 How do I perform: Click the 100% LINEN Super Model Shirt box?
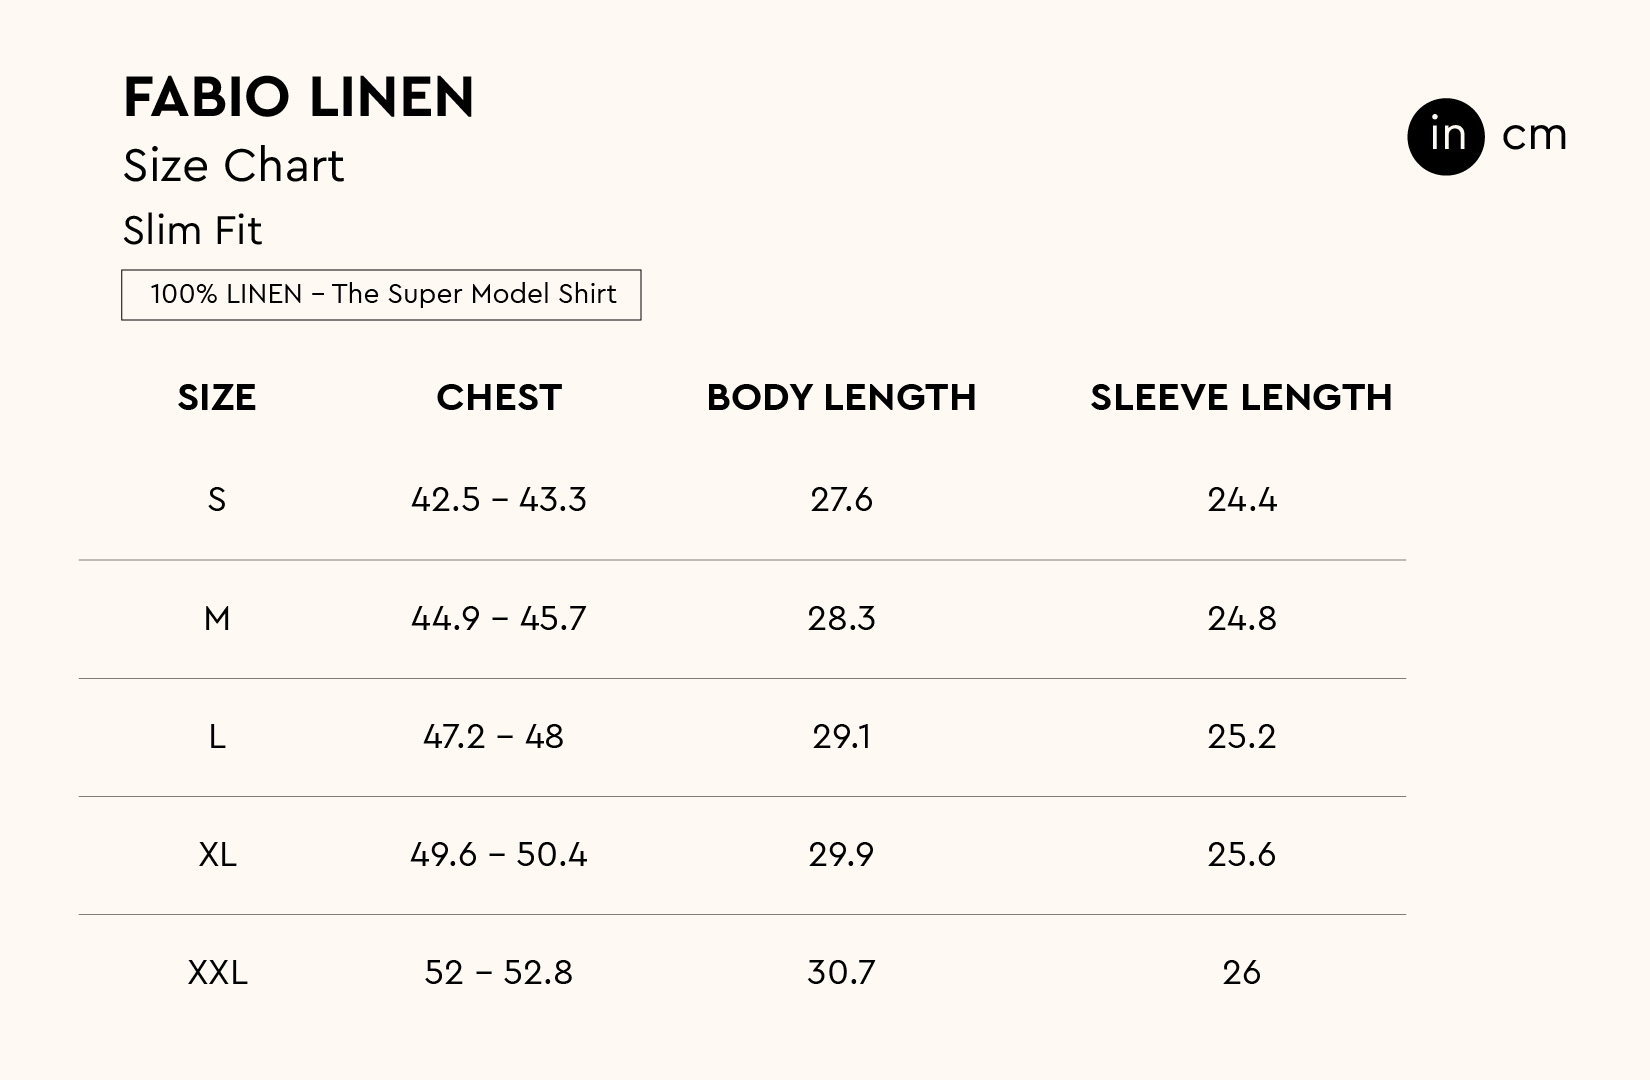pyautogui.click(x=381, y=295)
